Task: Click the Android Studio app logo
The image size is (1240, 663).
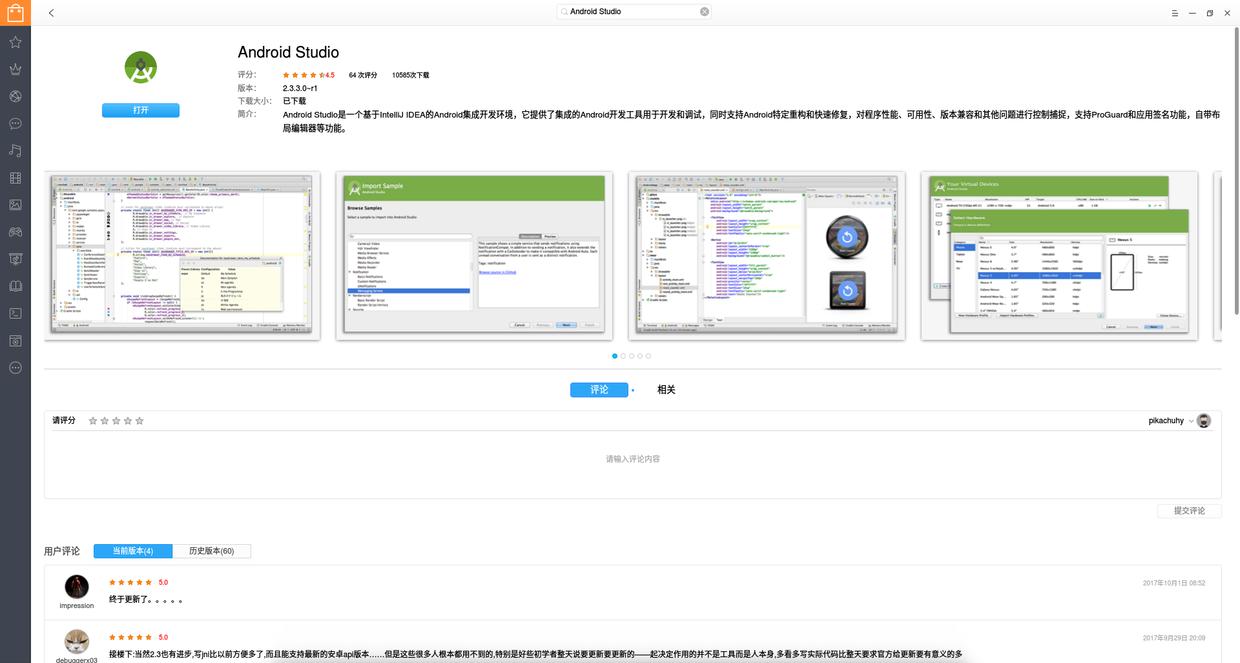Action: [x=141, y=68]
